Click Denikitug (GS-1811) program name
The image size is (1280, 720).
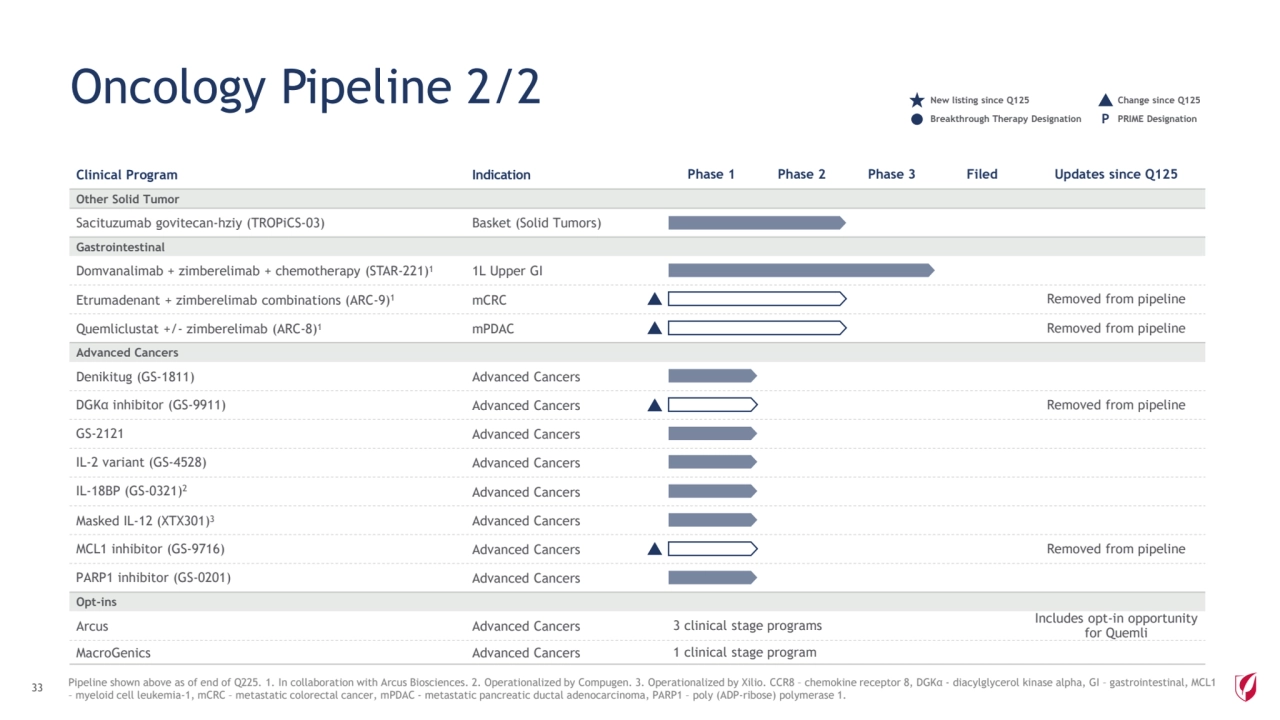point(135,377)
